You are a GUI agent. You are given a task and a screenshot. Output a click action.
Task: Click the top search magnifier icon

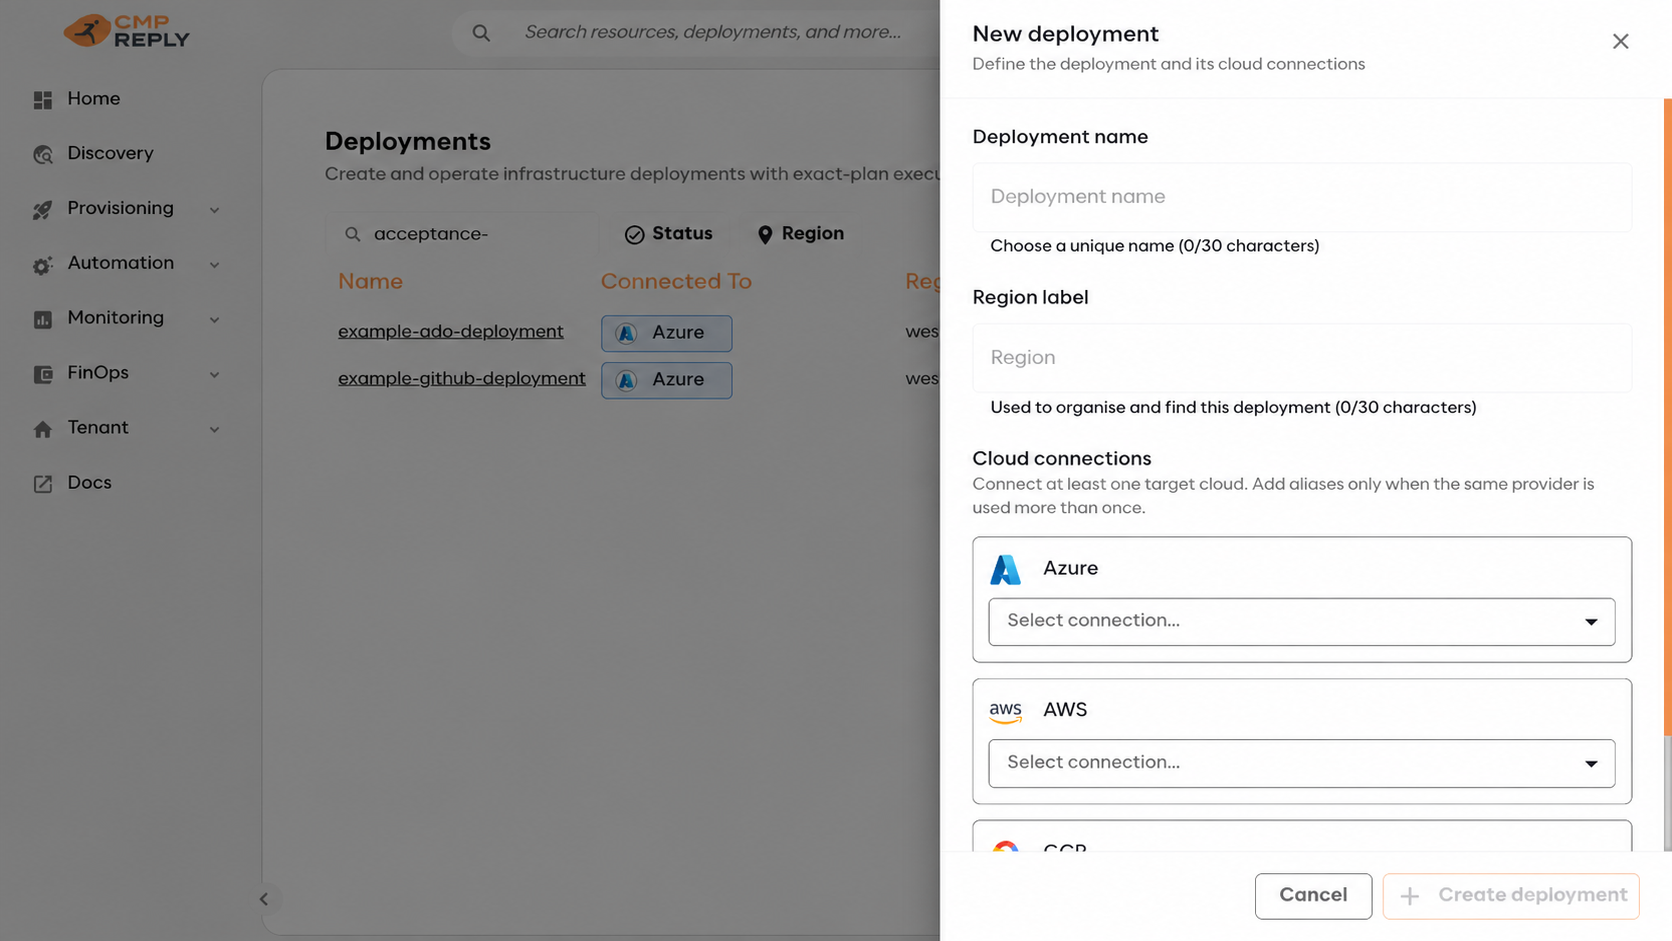click(x=481, y=33)
